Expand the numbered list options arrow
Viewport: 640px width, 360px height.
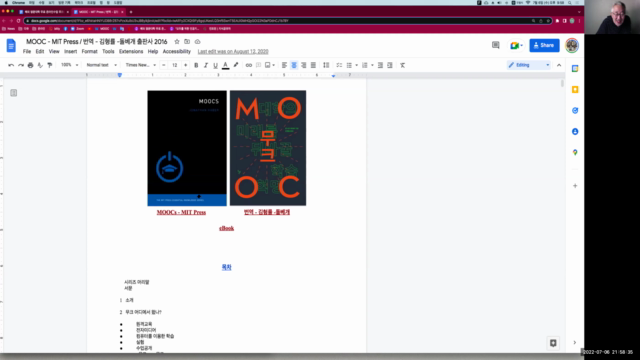point(372,65)
